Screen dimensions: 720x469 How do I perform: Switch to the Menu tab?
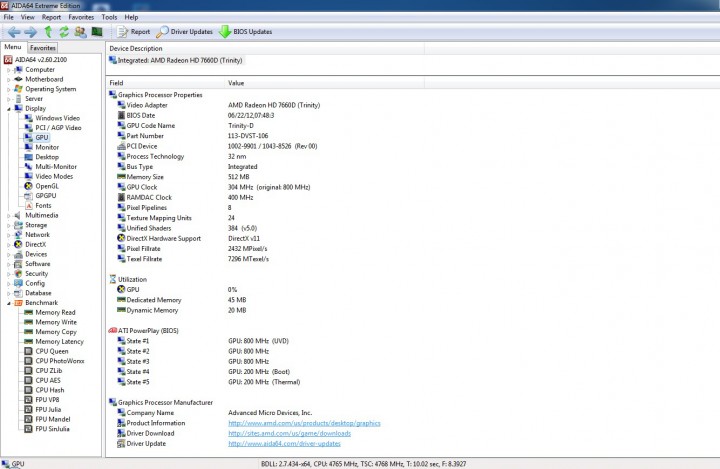pyautogui.click(x=13, y=47)
